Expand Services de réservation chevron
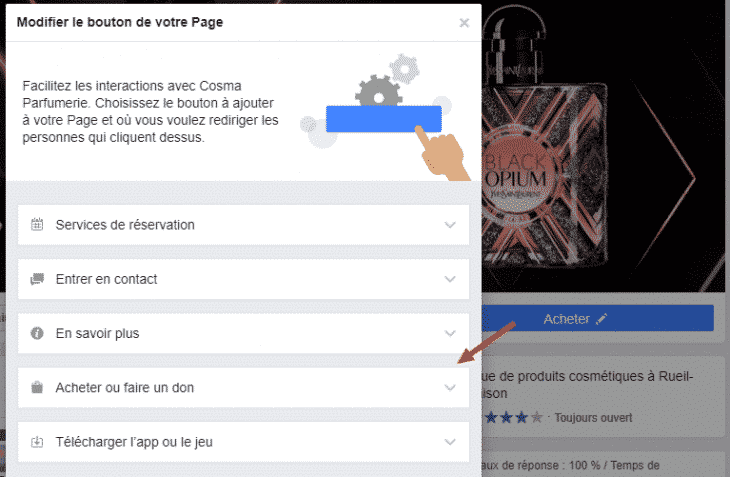Image resolution: width=730 pixels, height=477 pixels. [x=450, y=225]
